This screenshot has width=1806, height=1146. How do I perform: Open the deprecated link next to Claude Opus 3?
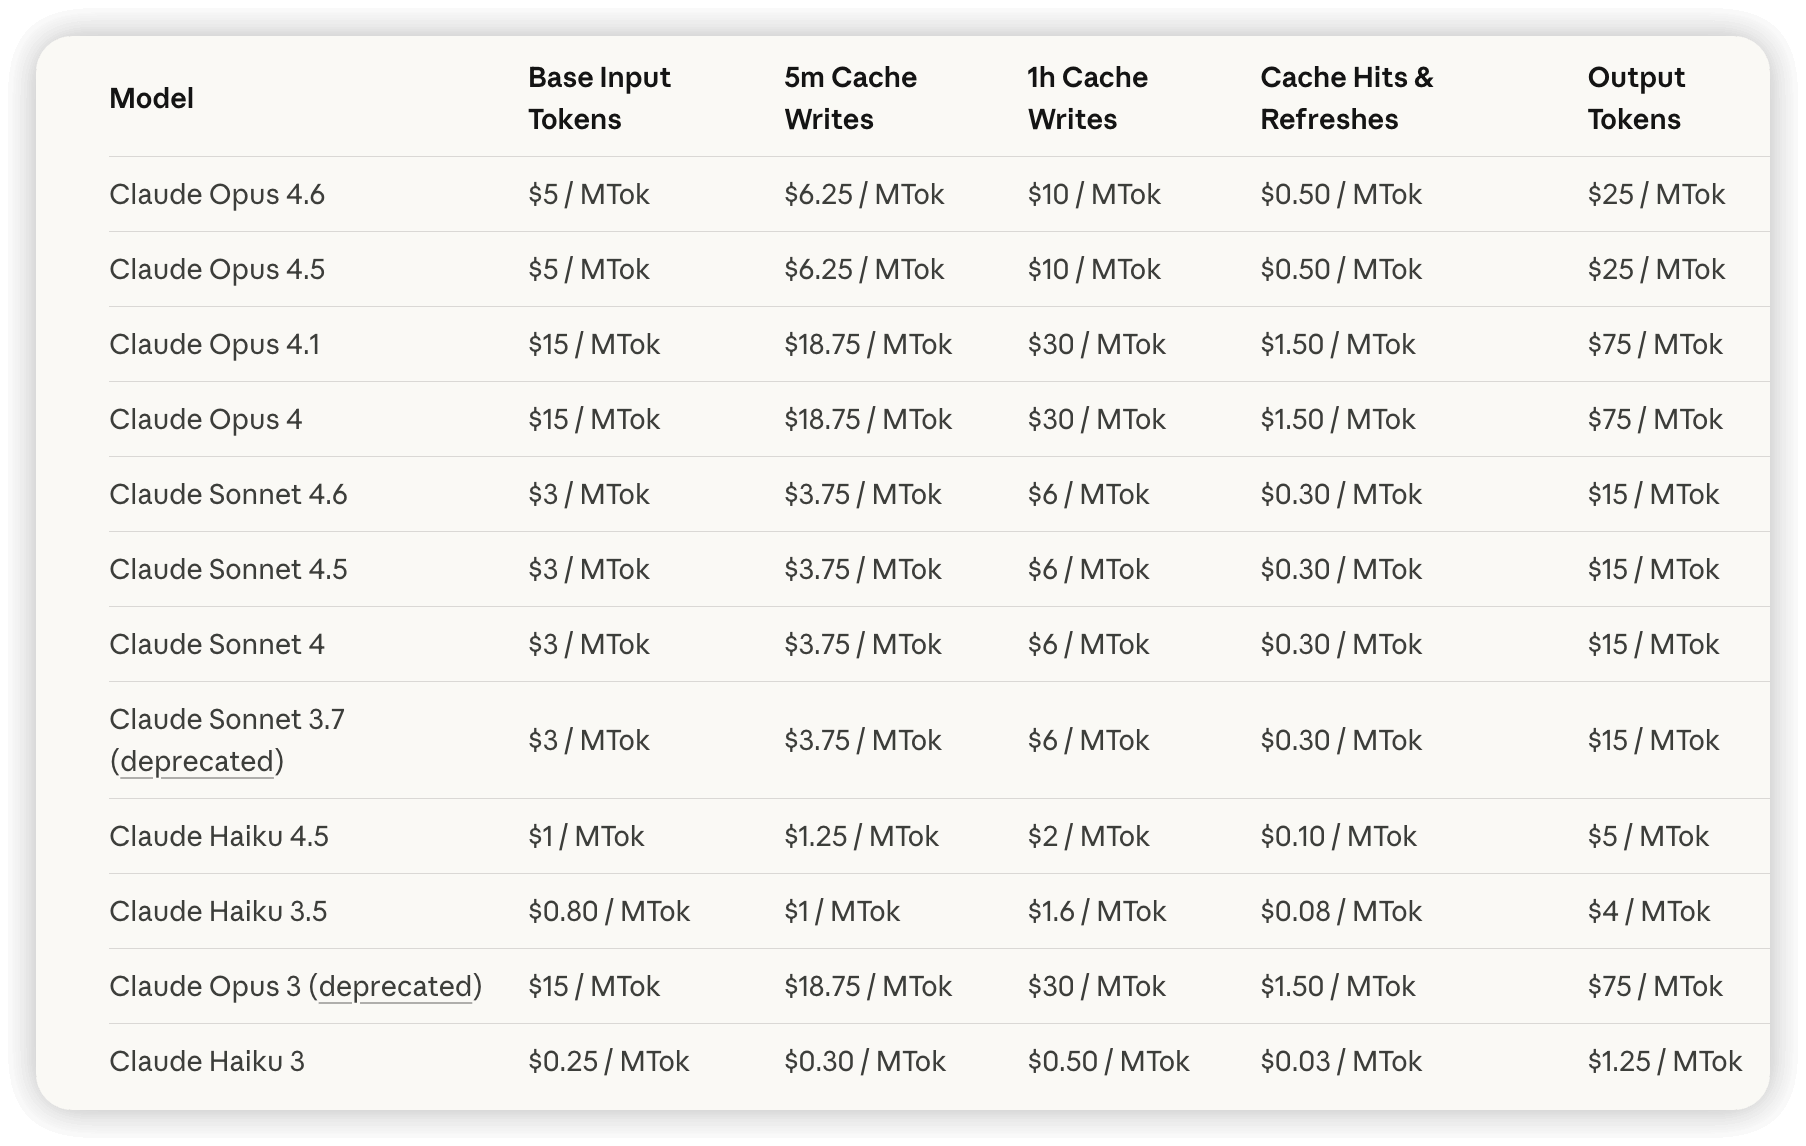[x=395, y=987]
